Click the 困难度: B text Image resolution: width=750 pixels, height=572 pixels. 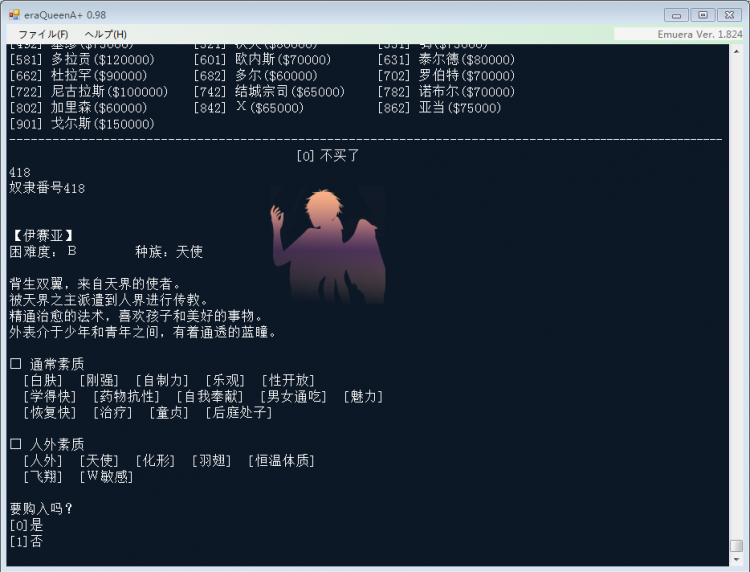coord(43,252)
